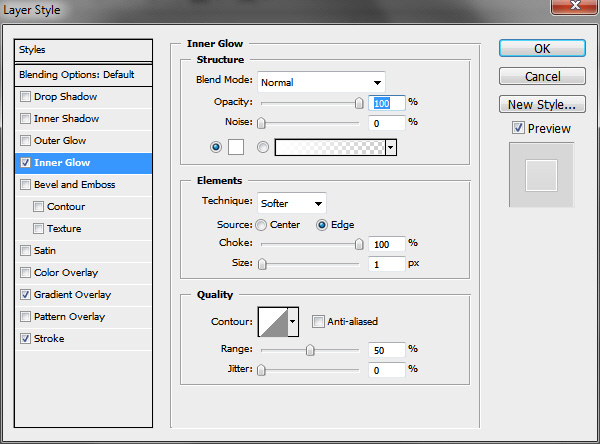Click the Size slider handle

point(262,264)
